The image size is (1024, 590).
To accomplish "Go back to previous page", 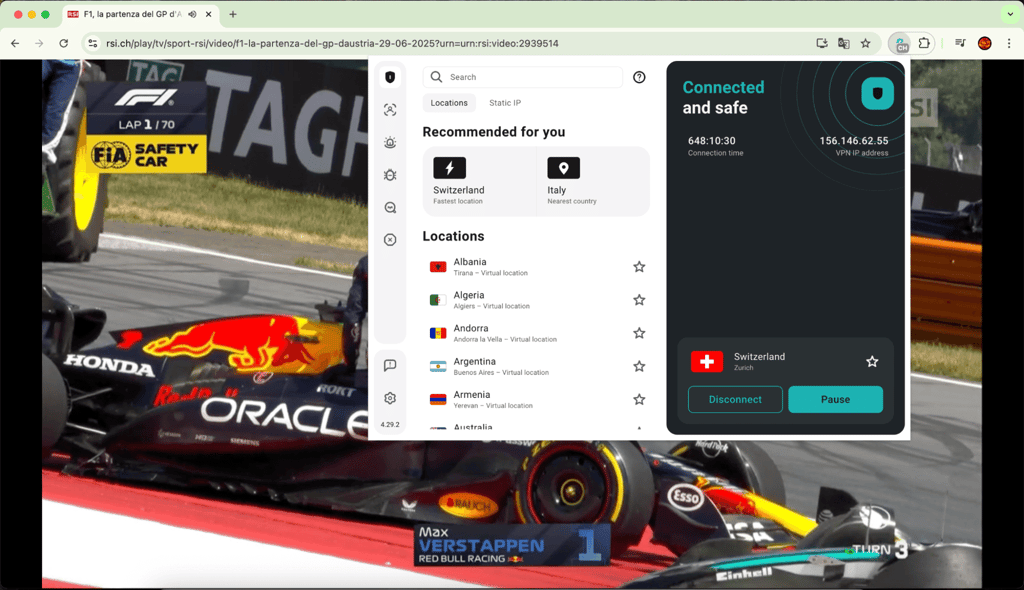I will (15, 44).
